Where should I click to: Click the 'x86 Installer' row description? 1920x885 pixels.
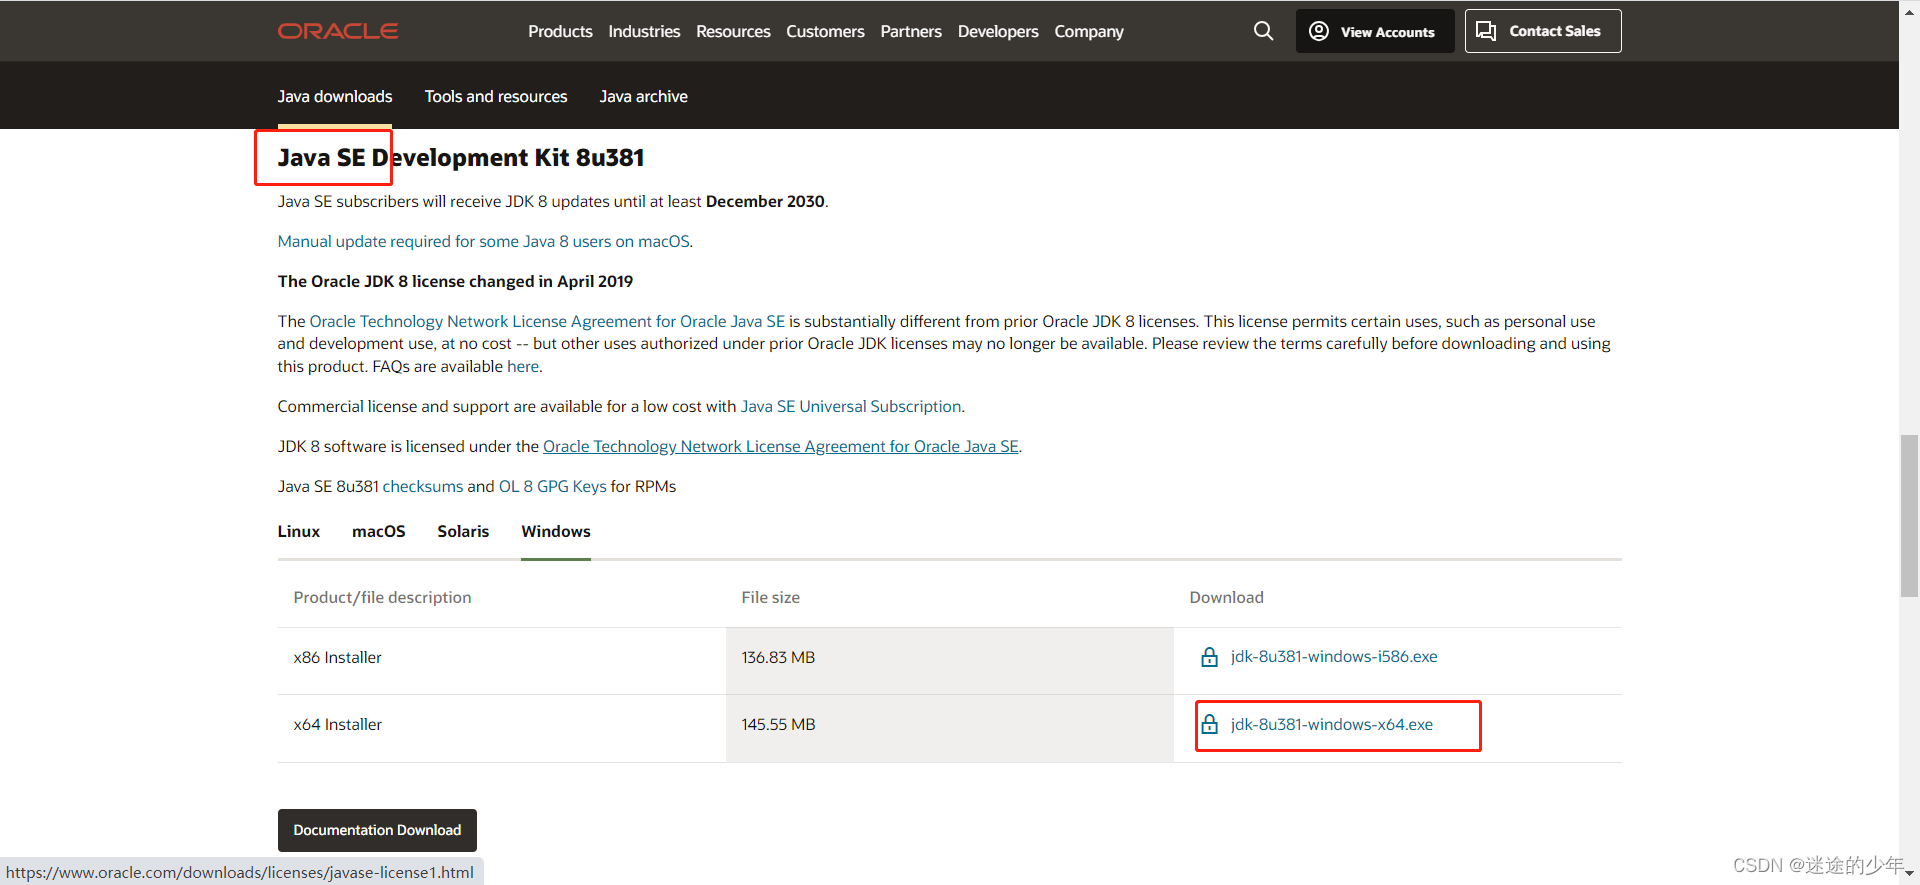tap(338, 657)
